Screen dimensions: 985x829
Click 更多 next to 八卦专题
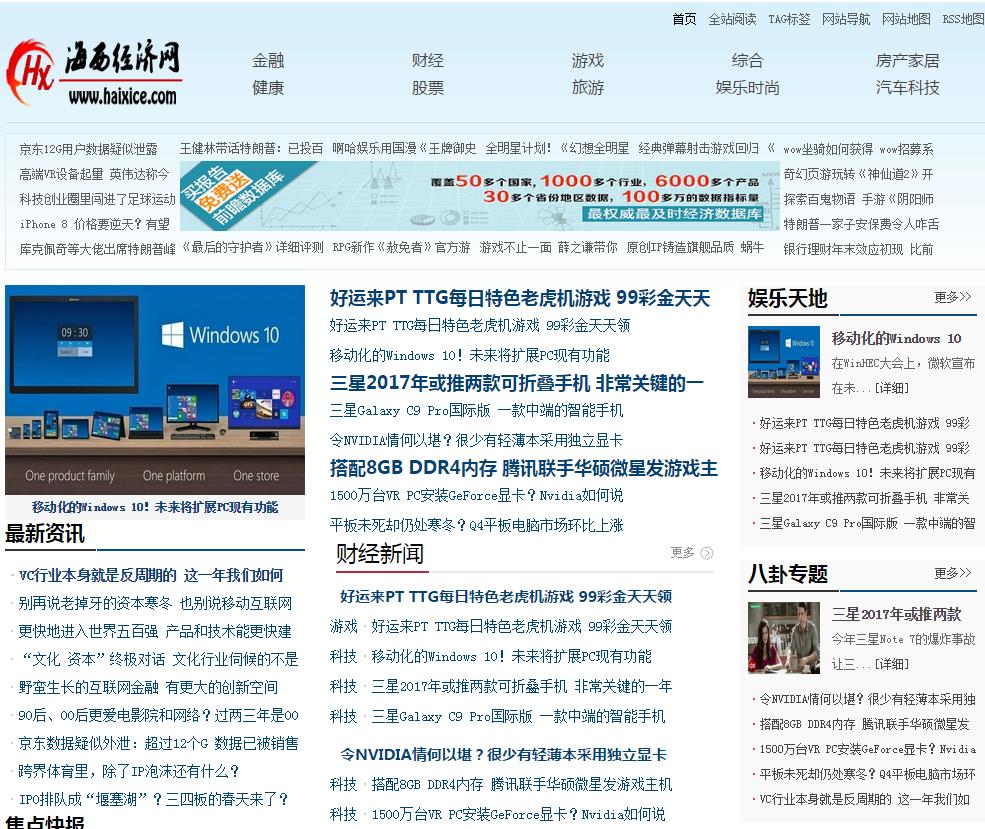(952, 573)
